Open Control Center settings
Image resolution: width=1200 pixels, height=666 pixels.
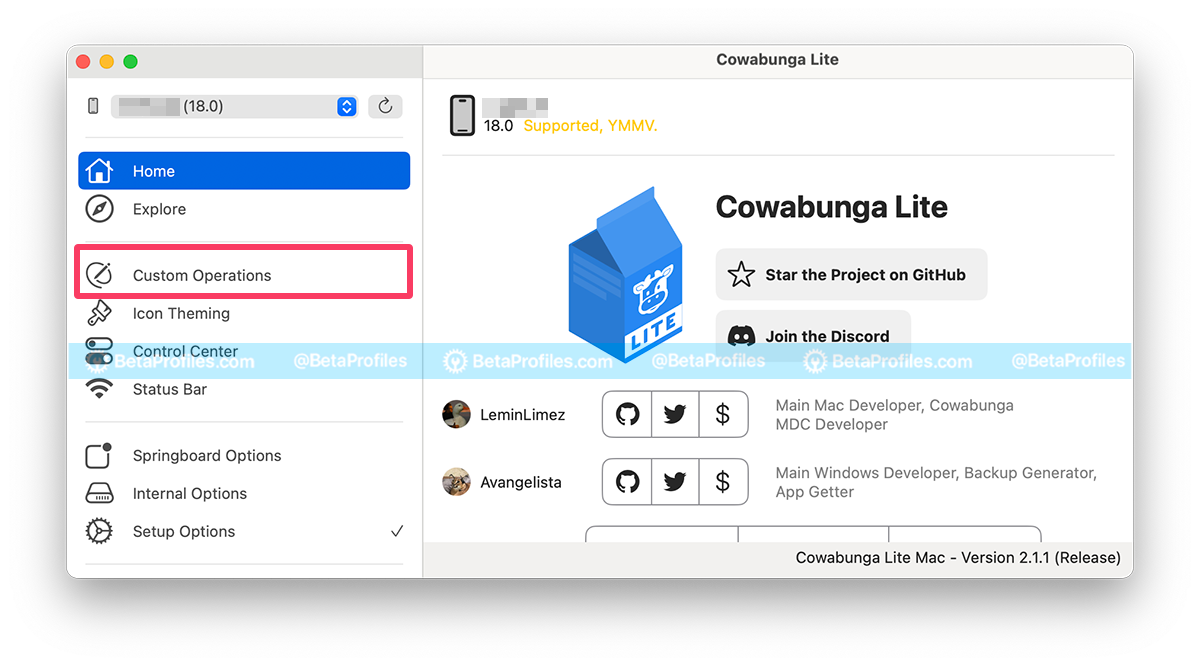tap(244, 351)
